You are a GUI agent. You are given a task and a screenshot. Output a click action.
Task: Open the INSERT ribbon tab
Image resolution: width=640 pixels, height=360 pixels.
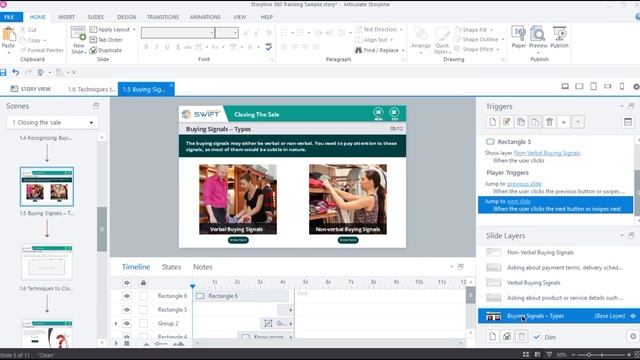click(x=67, y=17)
